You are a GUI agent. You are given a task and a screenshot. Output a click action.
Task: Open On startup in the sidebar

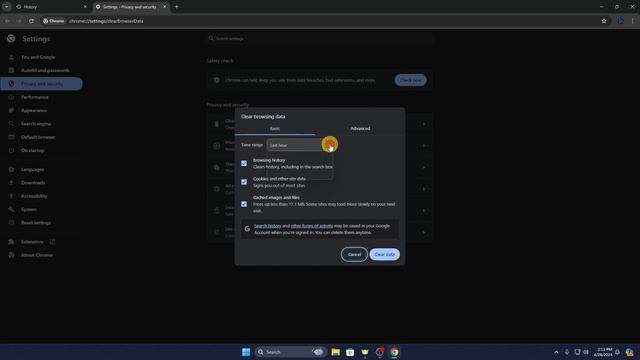[x=32, y=150]
